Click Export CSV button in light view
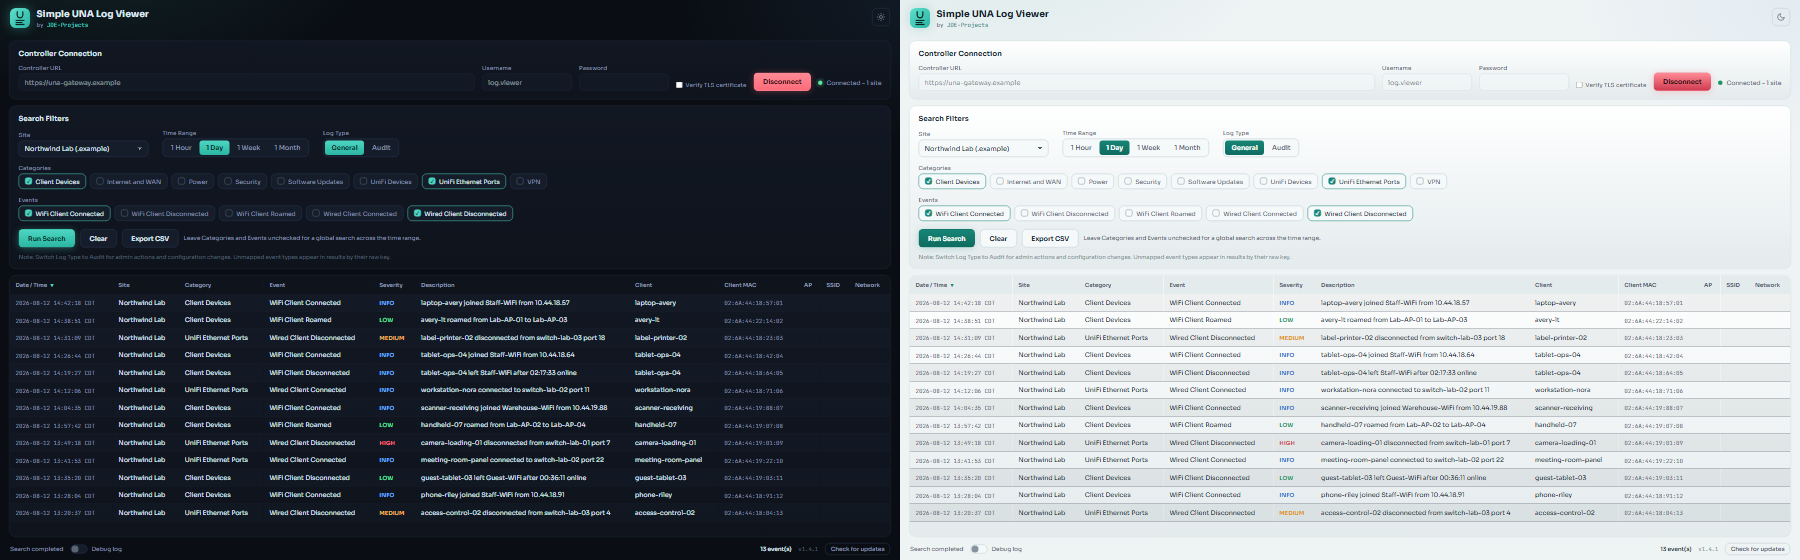 click(x=1050, y=239)
